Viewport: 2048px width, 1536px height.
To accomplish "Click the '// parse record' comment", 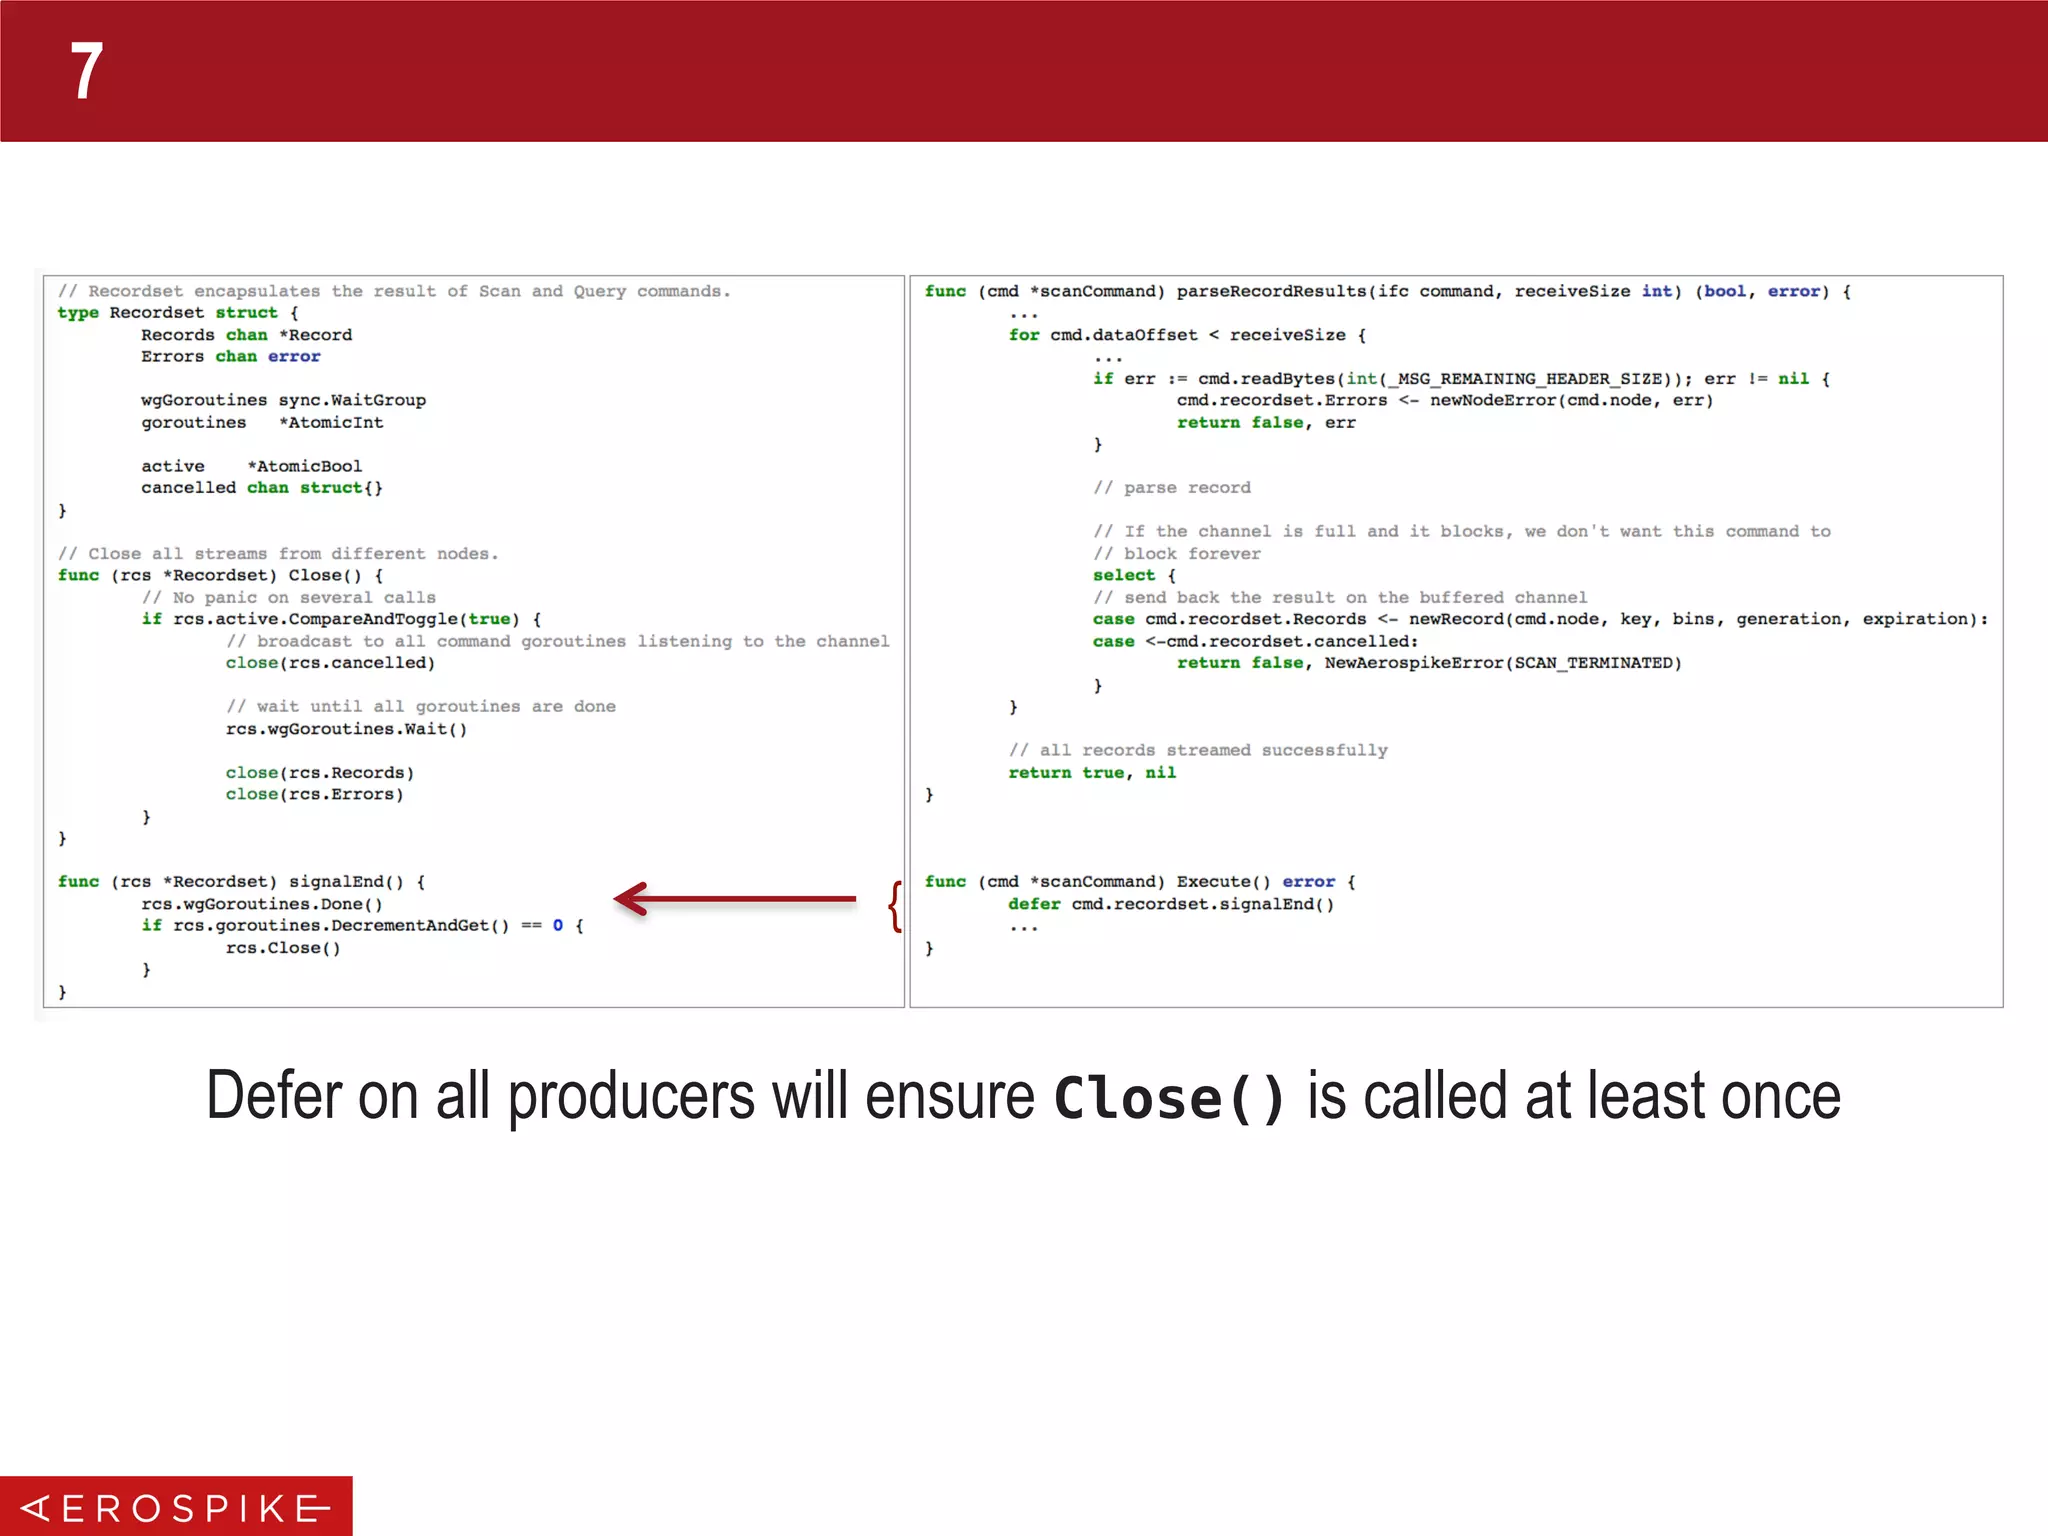I will tap(1172, 488).
